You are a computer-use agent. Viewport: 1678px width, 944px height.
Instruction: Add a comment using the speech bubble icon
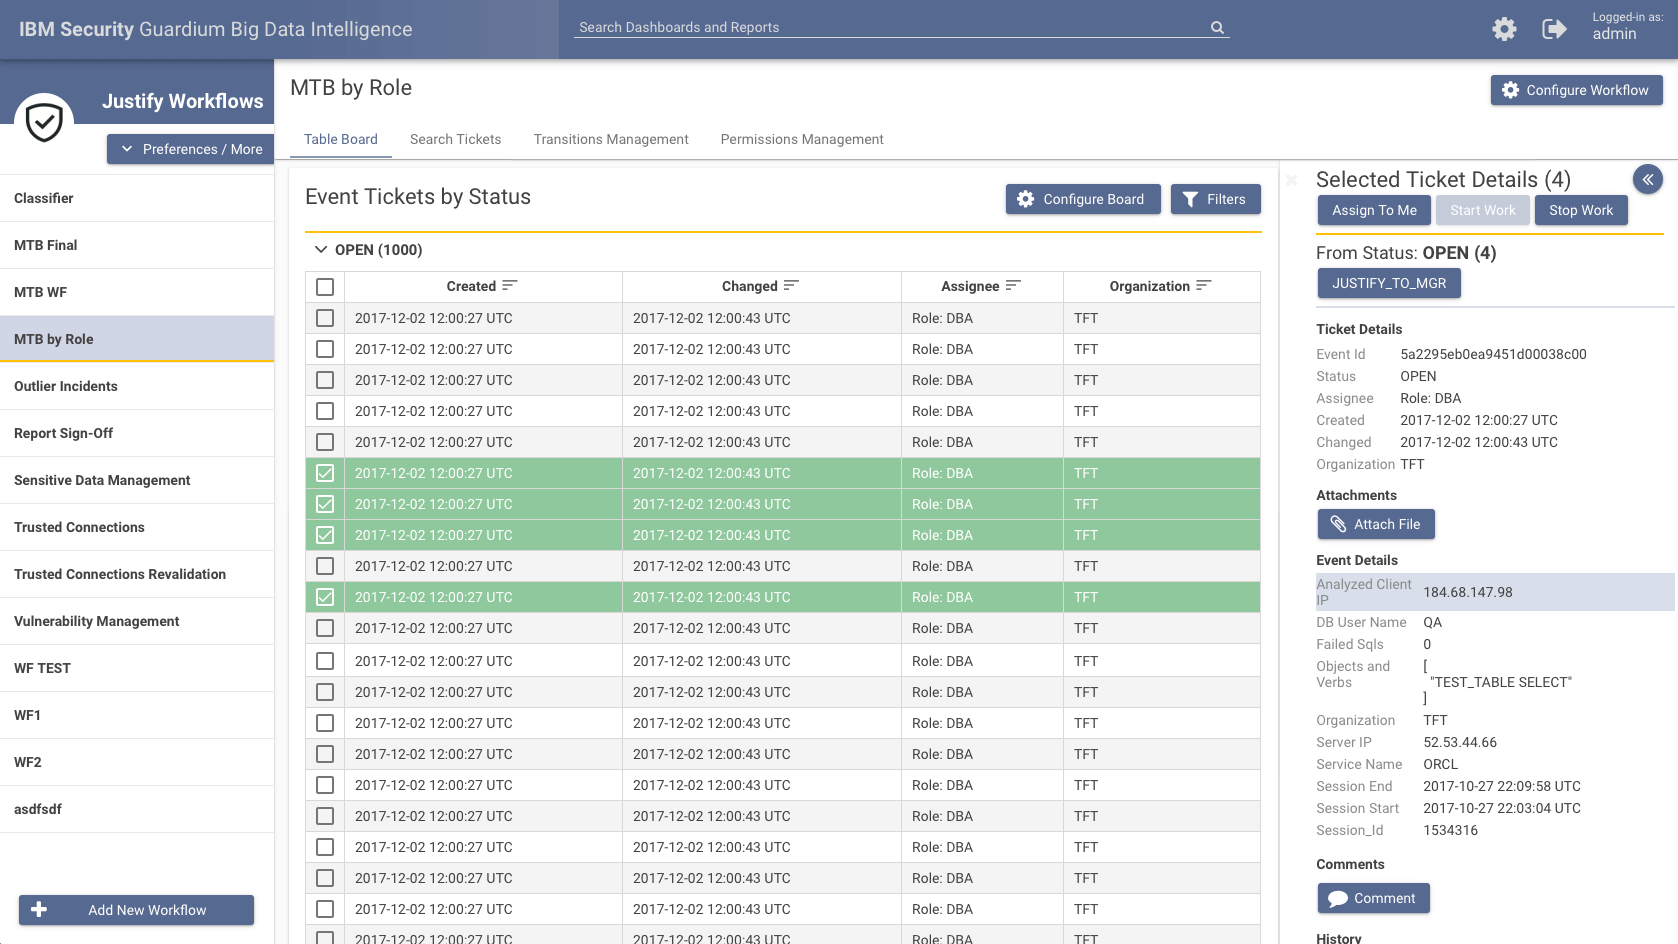[x=1338, y=898]
